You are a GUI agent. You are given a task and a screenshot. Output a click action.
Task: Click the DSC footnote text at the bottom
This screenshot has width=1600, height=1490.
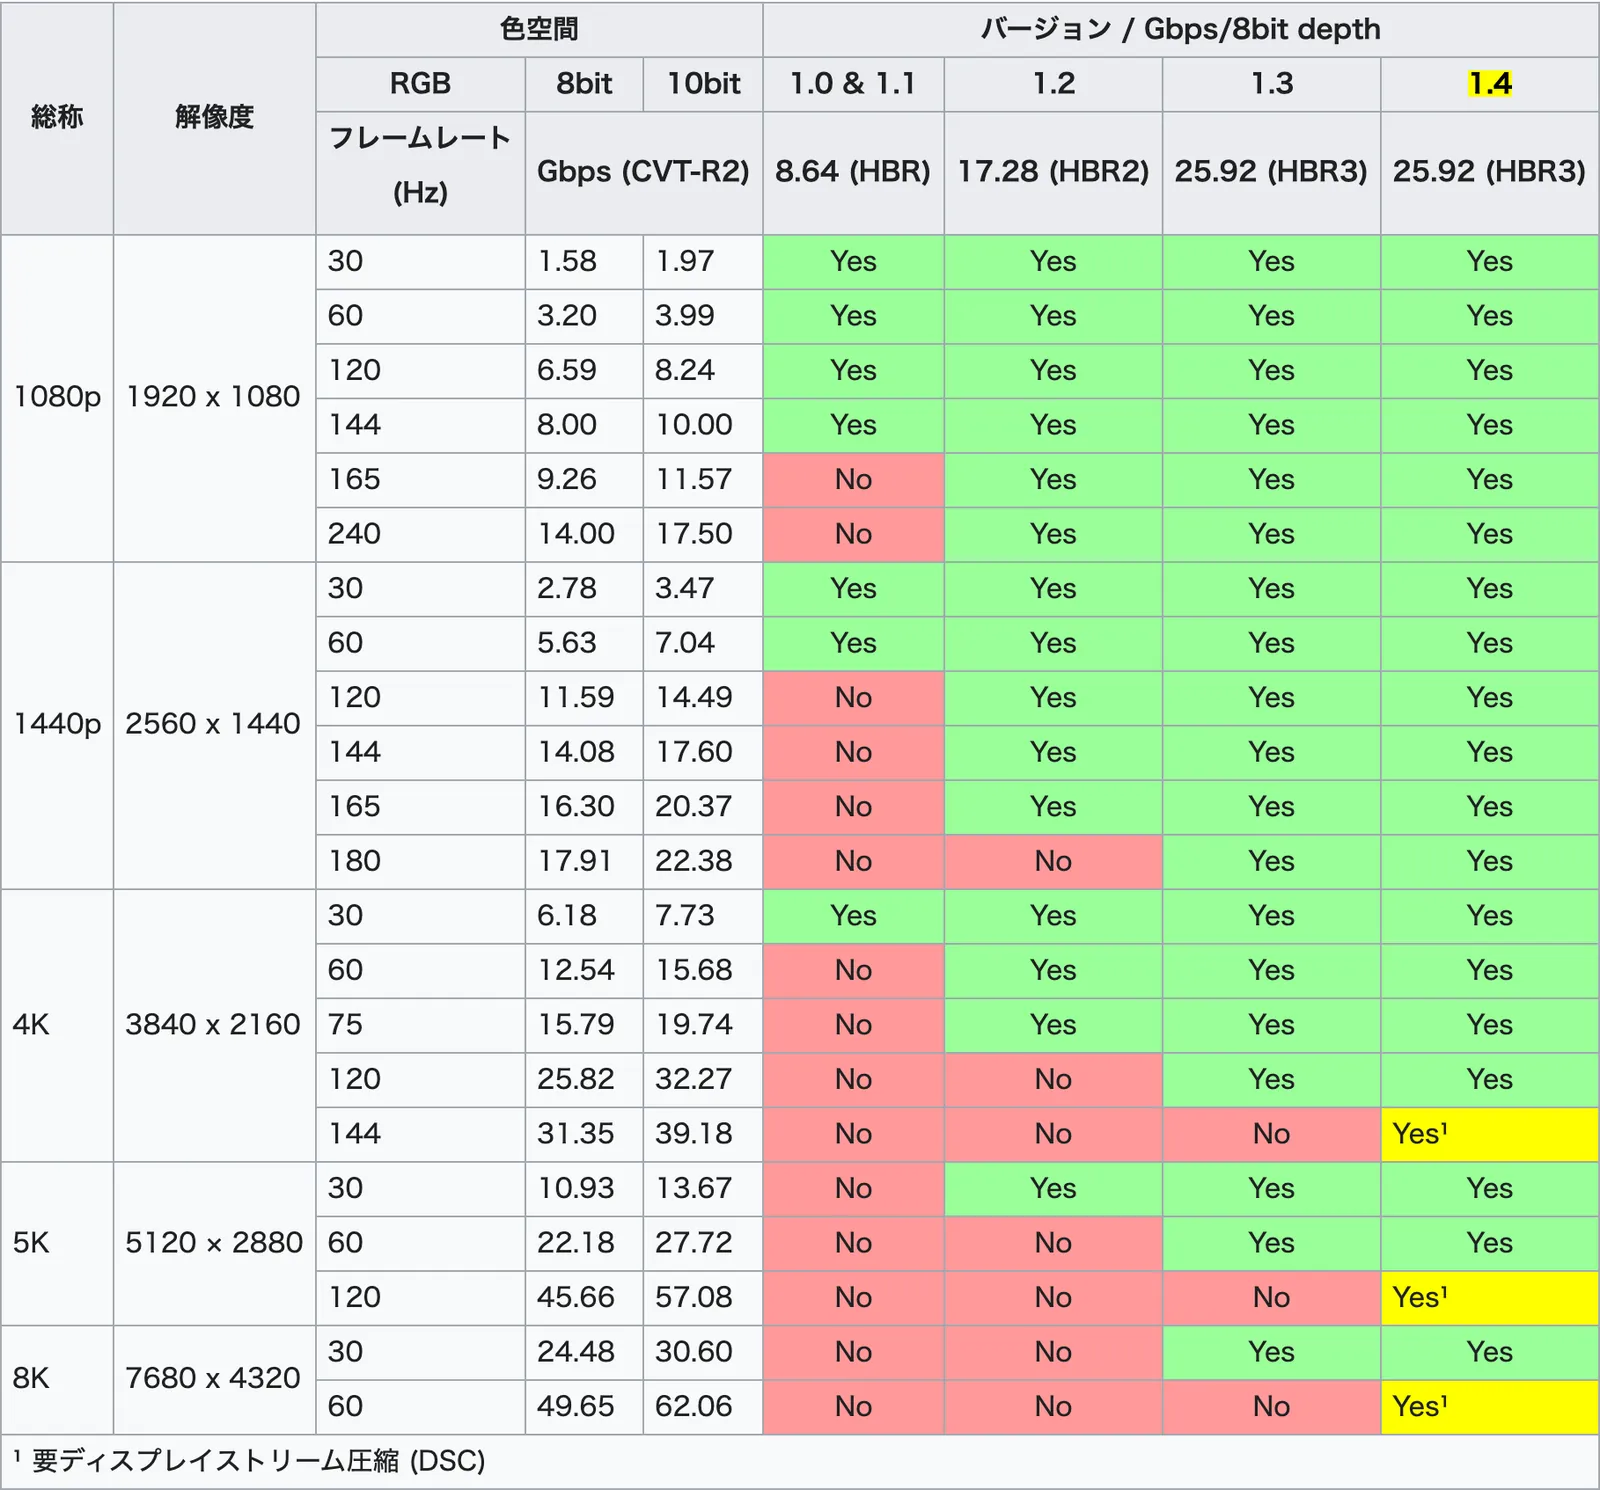coord(258,1461)
